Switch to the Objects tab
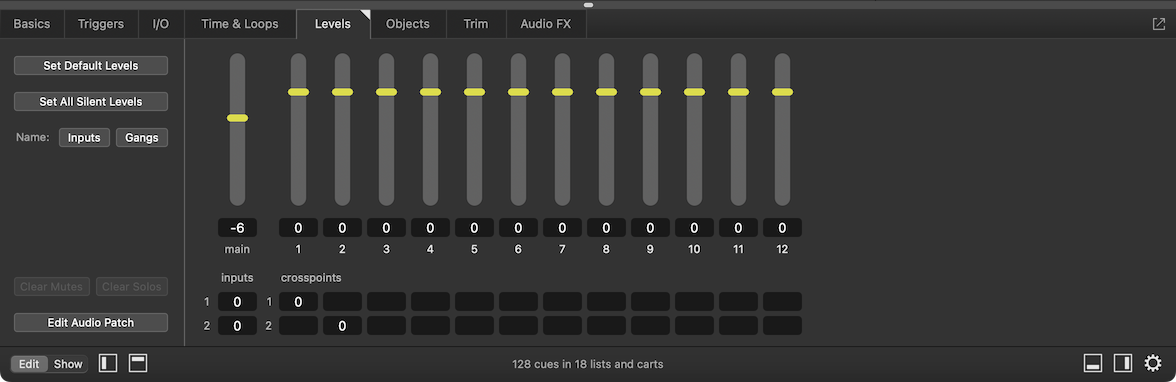The height and width of the screenshot is (382, 1176). tap(408, 24)
